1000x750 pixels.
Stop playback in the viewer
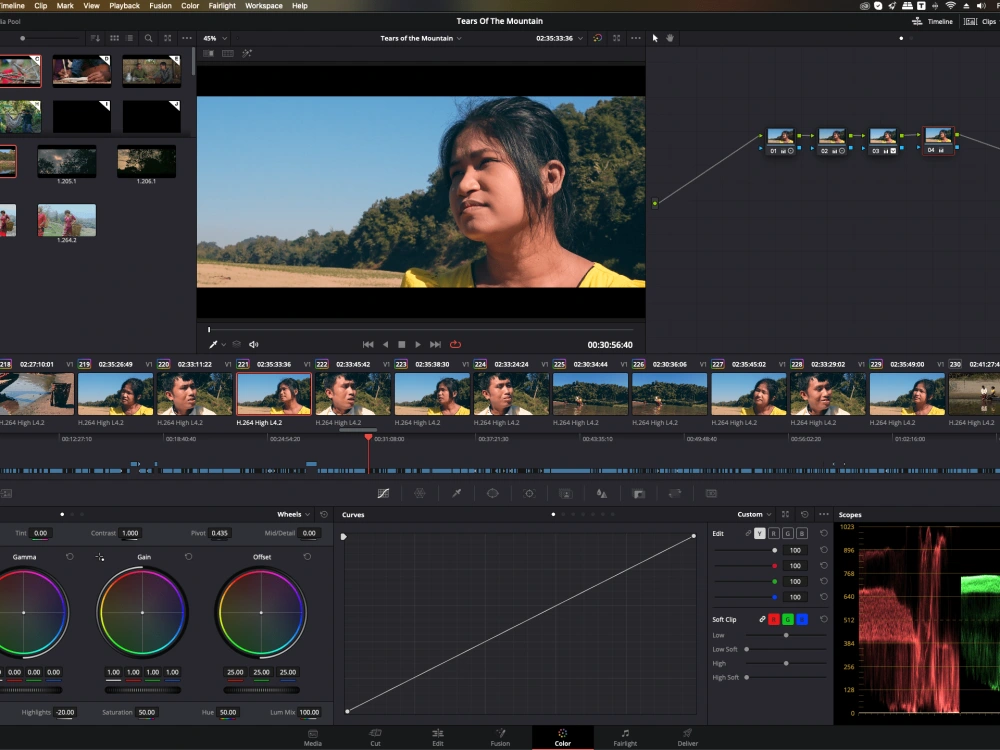(x=402, y=344)
